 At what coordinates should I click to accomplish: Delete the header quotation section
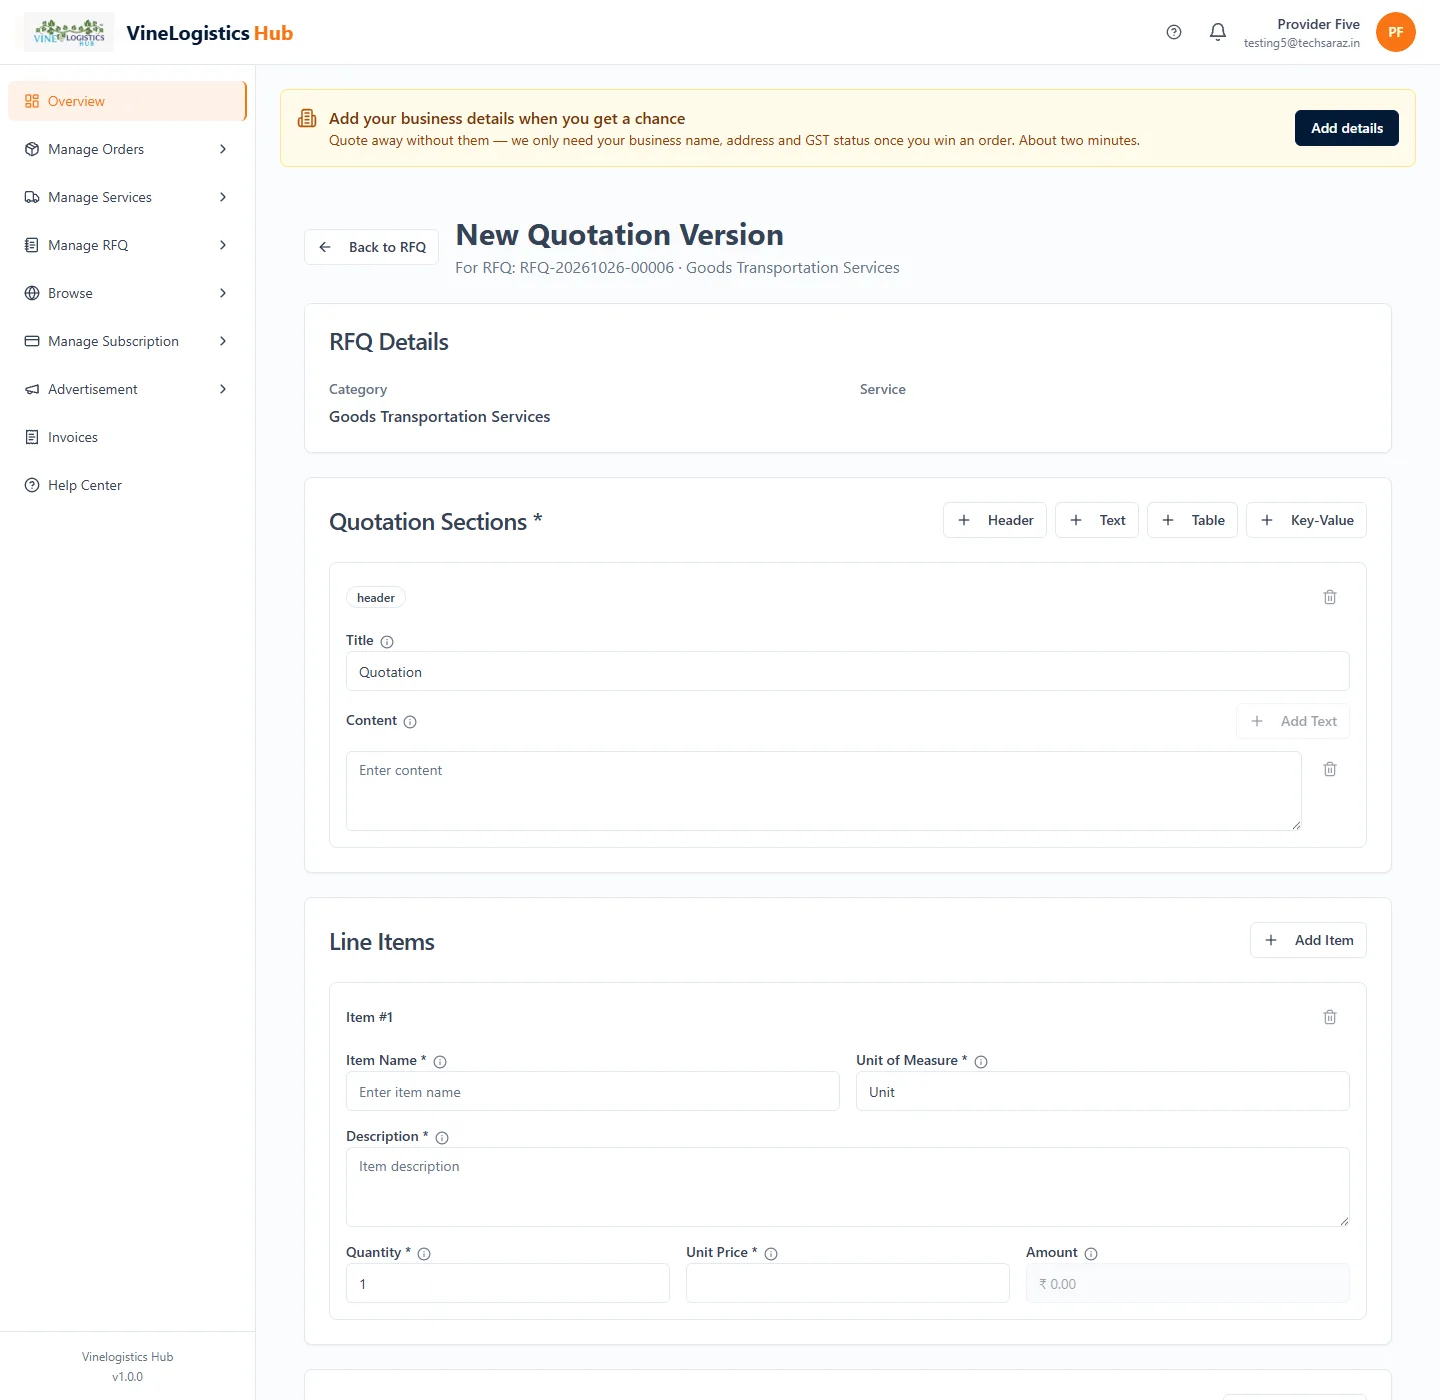click(1330, 597)
